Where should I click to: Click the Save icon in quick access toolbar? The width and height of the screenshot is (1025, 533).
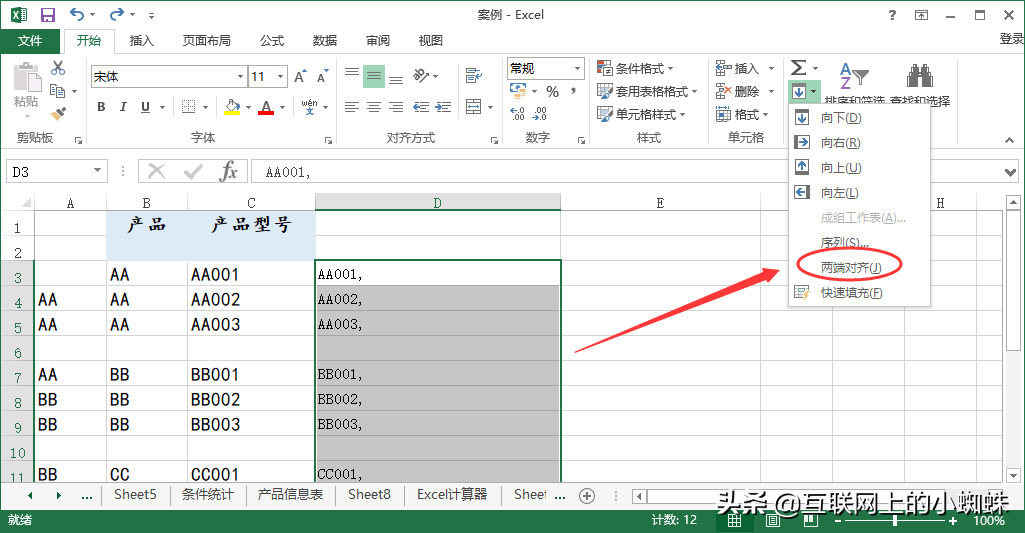(x=48, y=15)
